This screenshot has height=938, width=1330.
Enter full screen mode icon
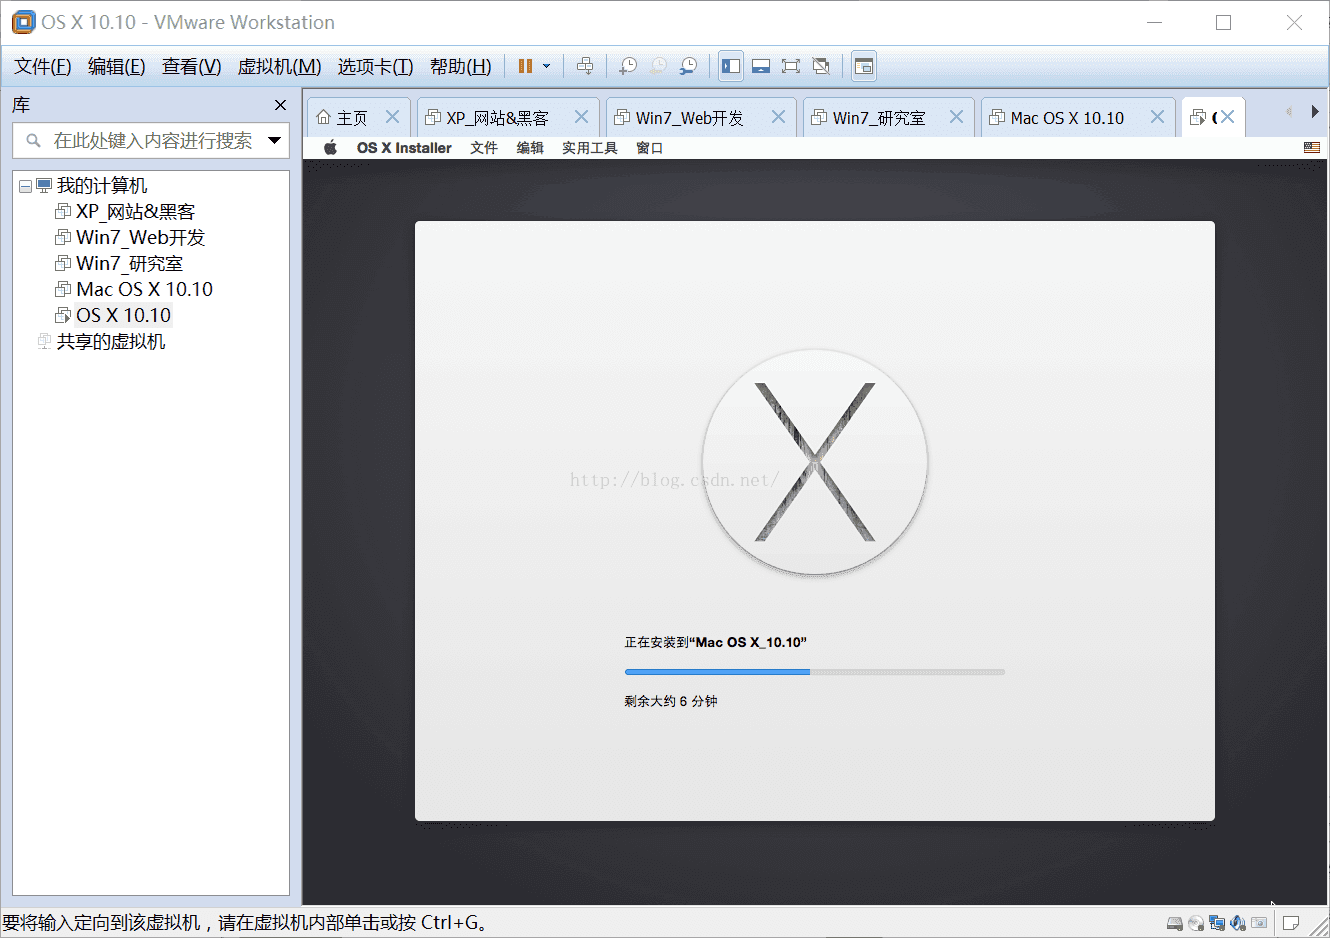pyautogui.click(x=791, y=66)
